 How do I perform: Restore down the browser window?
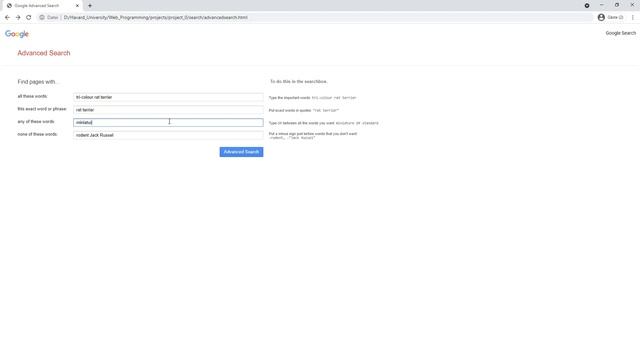(617, 5)
